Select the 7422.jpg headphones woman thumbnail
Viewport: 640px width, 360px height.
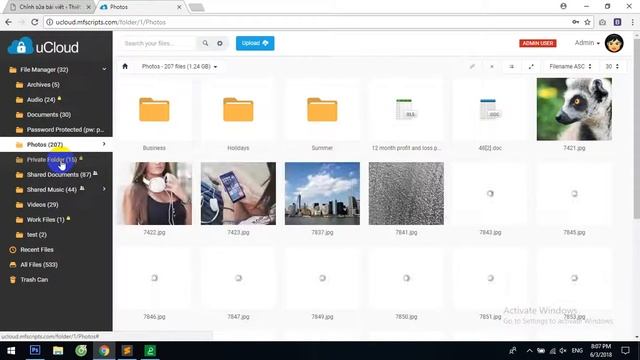(x=154, y=193)
